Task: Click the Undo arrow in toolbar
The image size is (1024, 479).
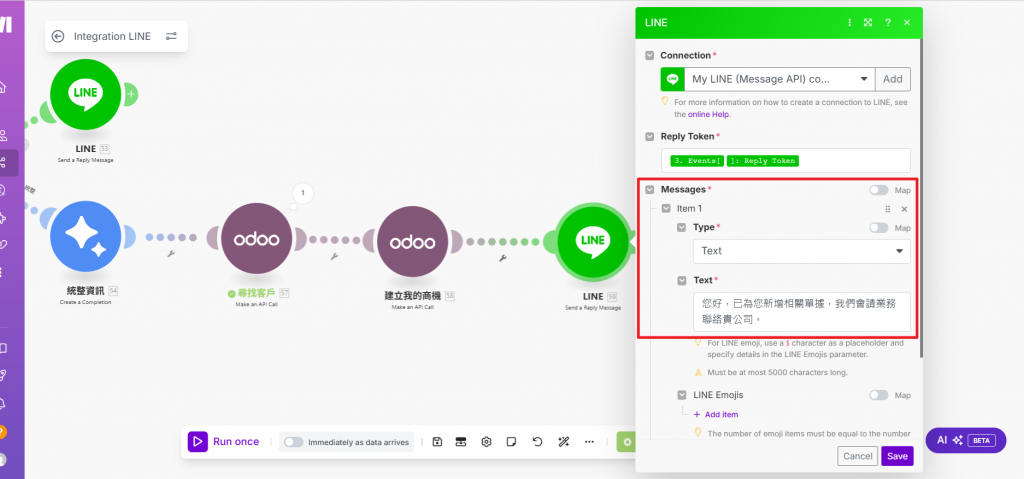Action: click(537, 442)
